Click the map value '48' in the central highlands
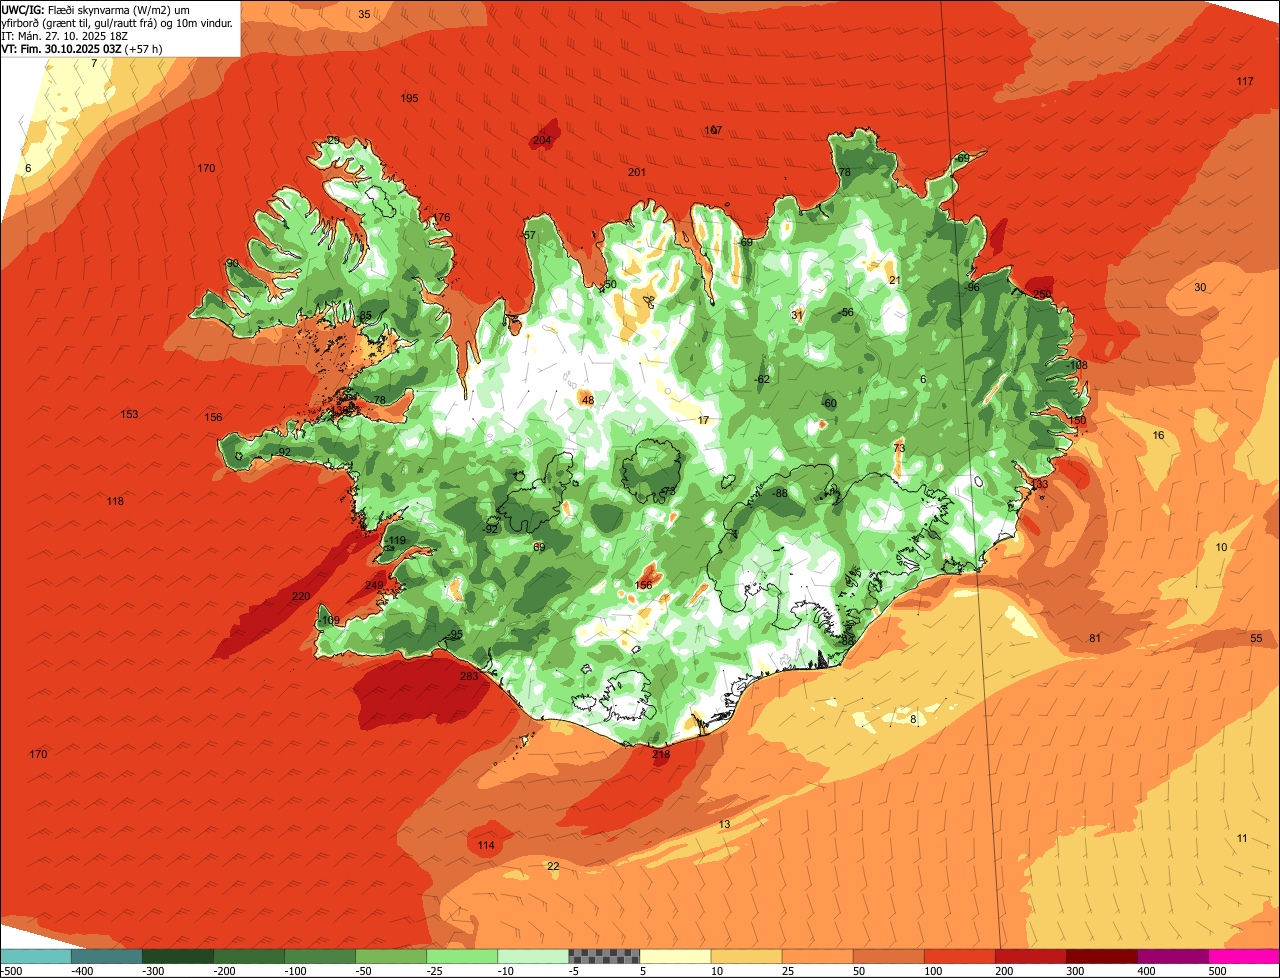 coord(587,400)
